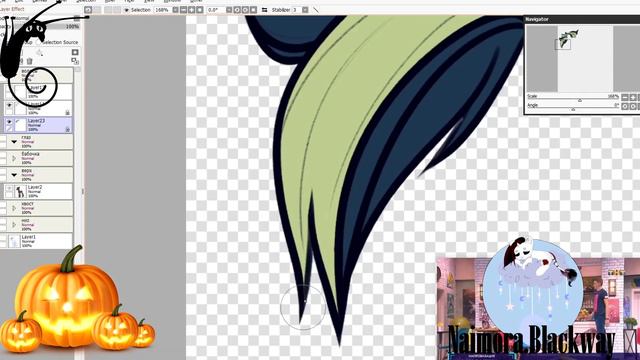Click the Navigator rotate counterclockwise button
Viewport: 640px width, 360px height.
click(x=625, y=106)
